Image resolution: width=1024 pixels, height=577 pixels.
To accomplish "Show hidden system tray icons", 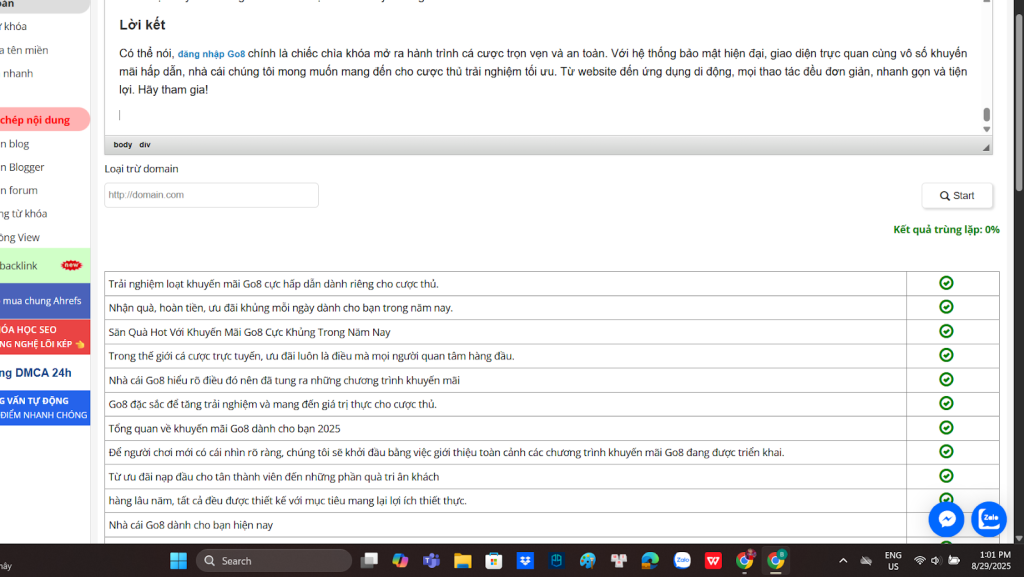I will click(x=842, y=561).
